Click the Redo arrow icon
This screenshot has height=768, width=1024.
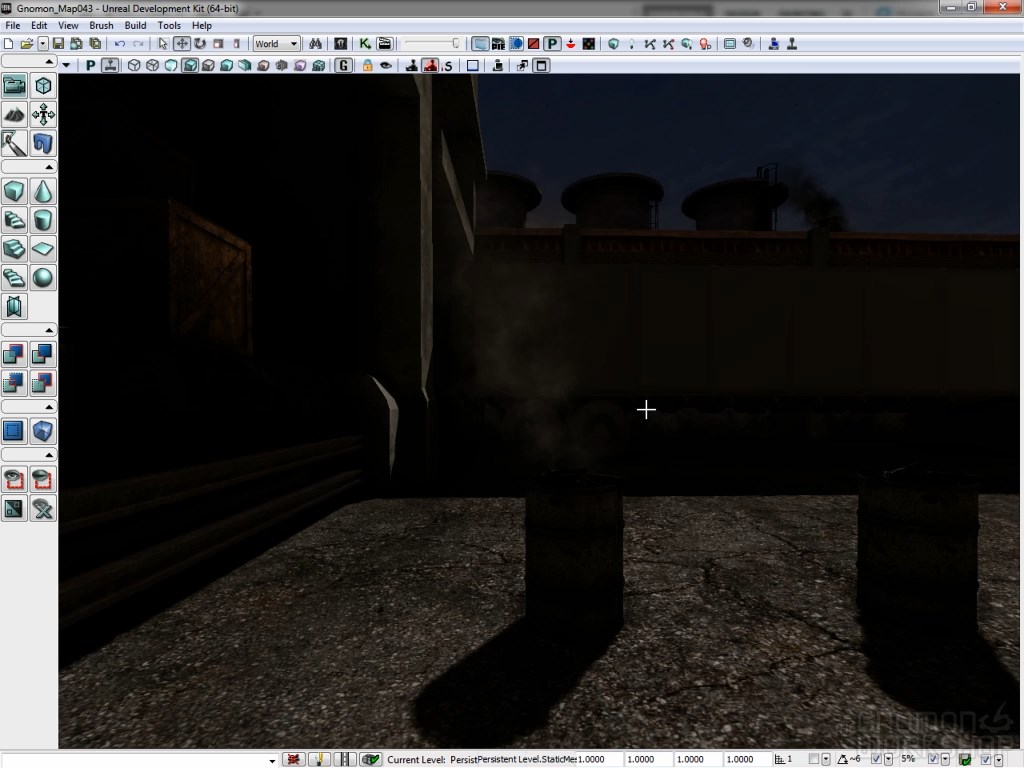[138, 44]
